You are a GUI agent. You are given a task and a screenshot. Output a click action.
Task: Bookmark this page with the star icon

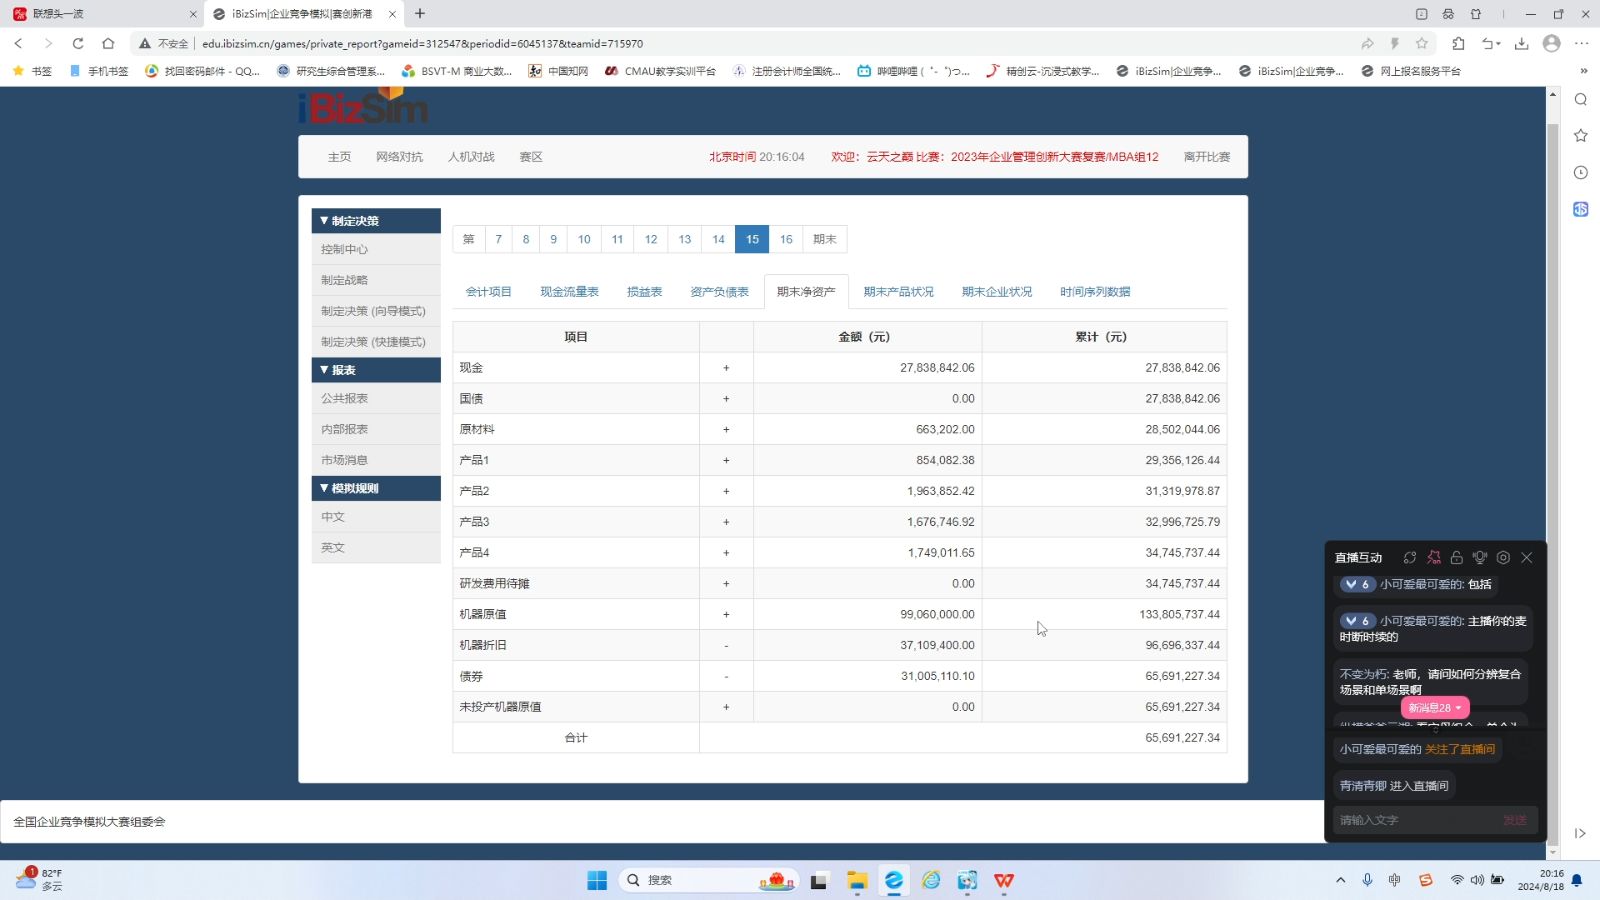(x=1422, y=43)
